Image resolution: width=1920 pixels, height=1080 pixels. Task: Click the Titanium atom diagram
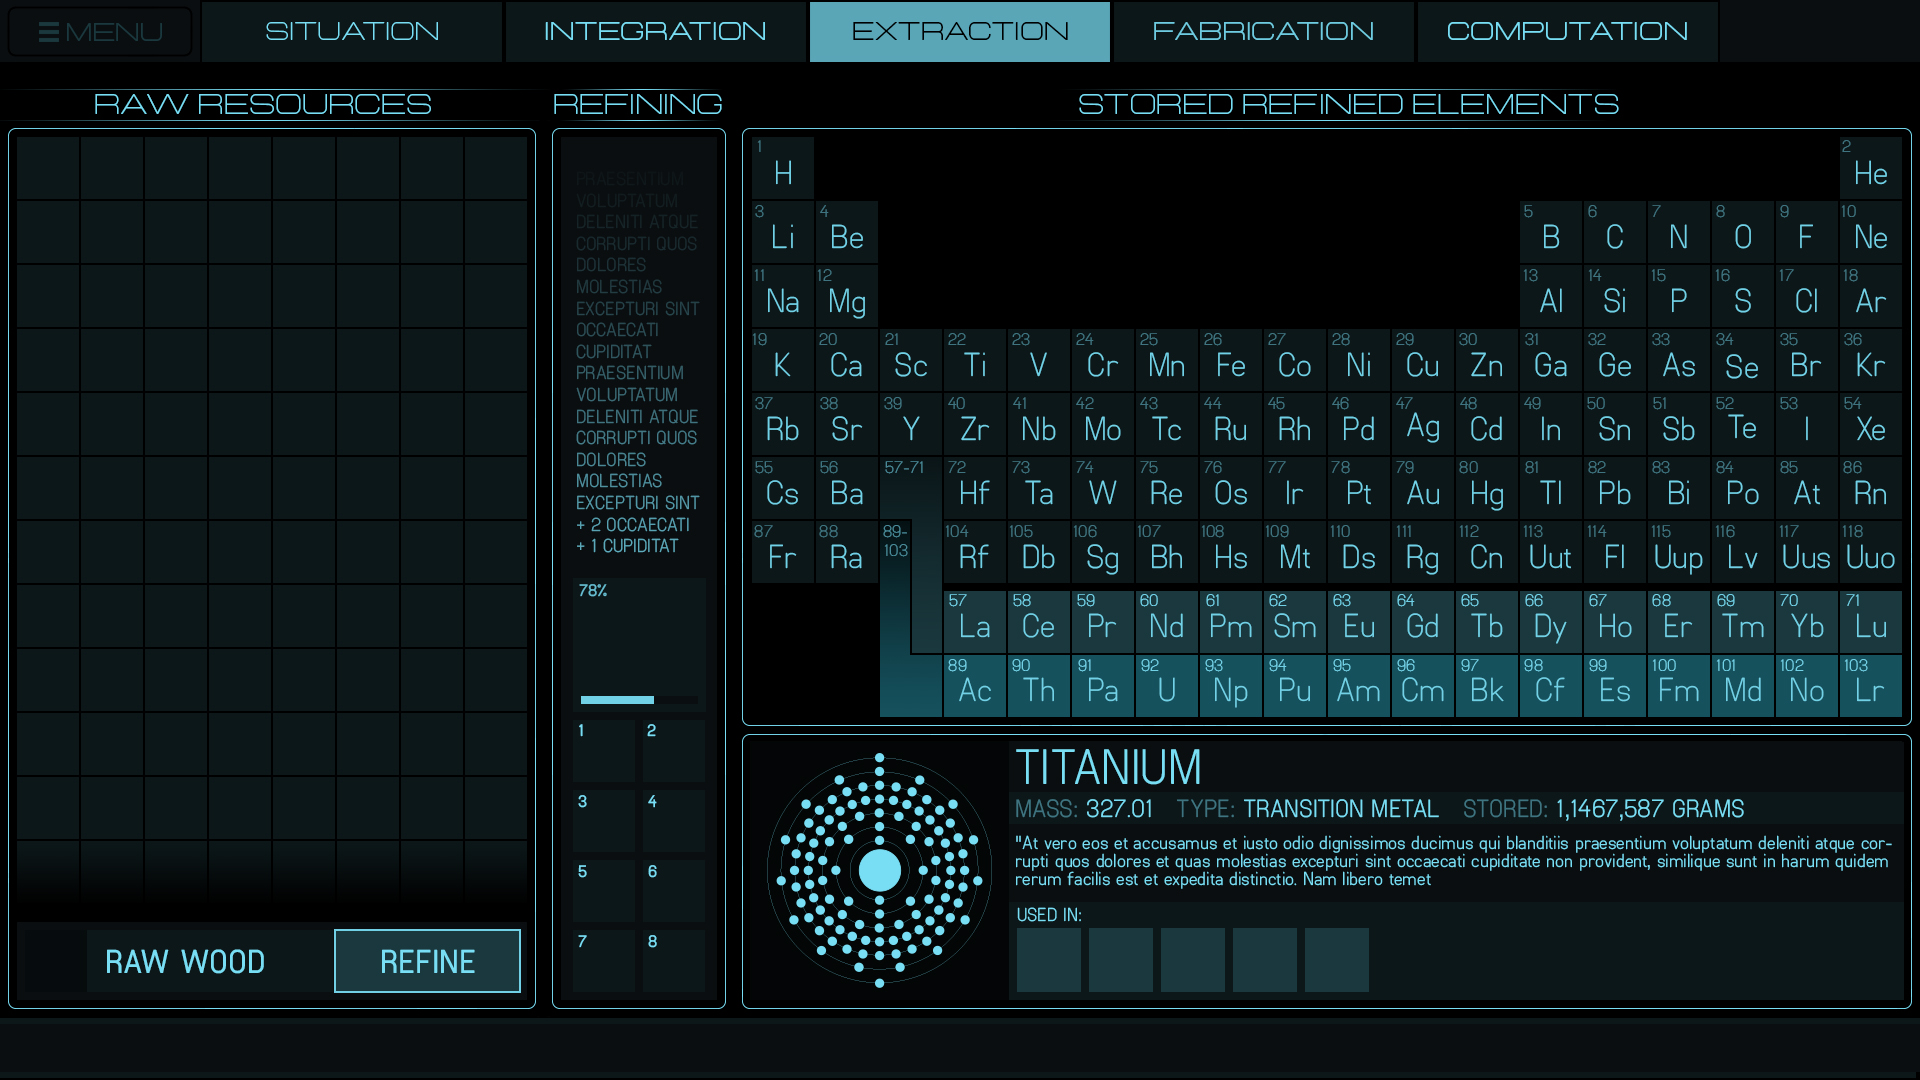[x=879, y=870]
